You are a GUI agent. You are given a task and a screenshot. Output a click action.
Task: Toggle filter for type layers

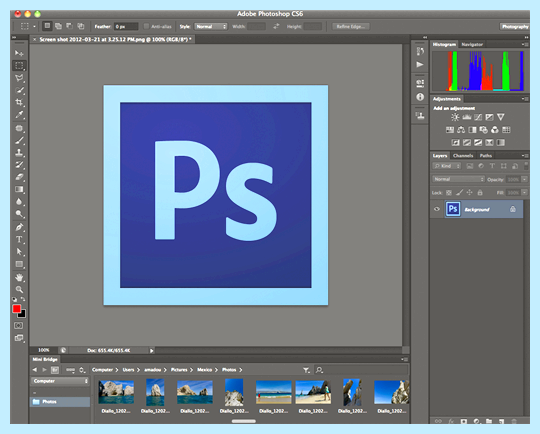[492, 166]
